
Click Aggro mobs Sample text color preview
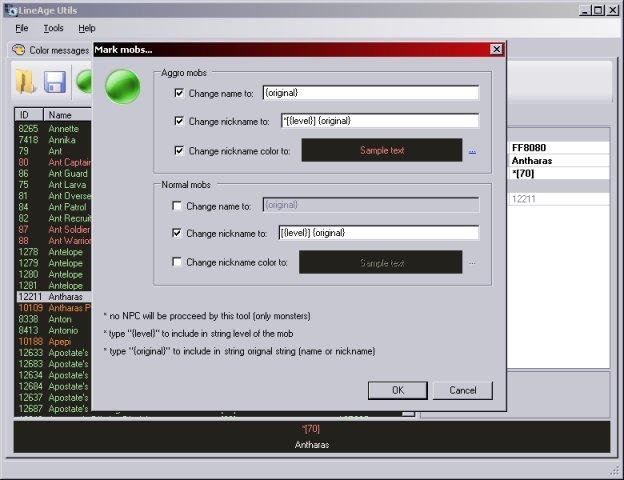(382, 150)
